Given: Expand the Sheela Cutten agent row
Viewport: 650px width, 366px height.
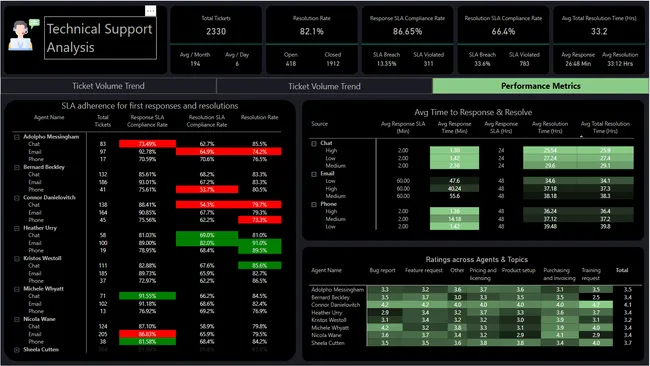Looking at the screenshot, I should click(17, 350).
